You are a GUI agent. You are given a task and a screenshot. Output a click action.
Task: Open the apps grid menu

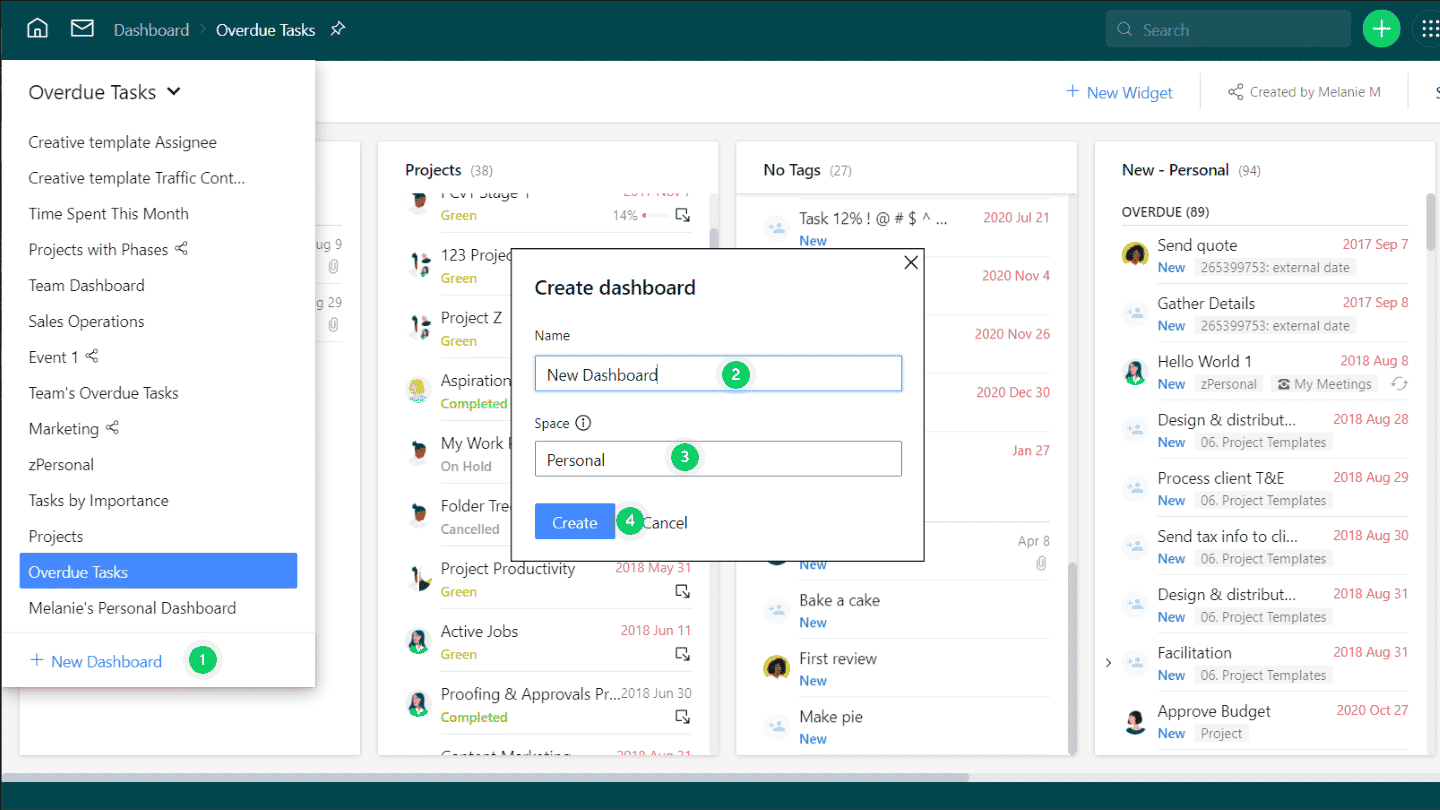tap(1430, 29)
